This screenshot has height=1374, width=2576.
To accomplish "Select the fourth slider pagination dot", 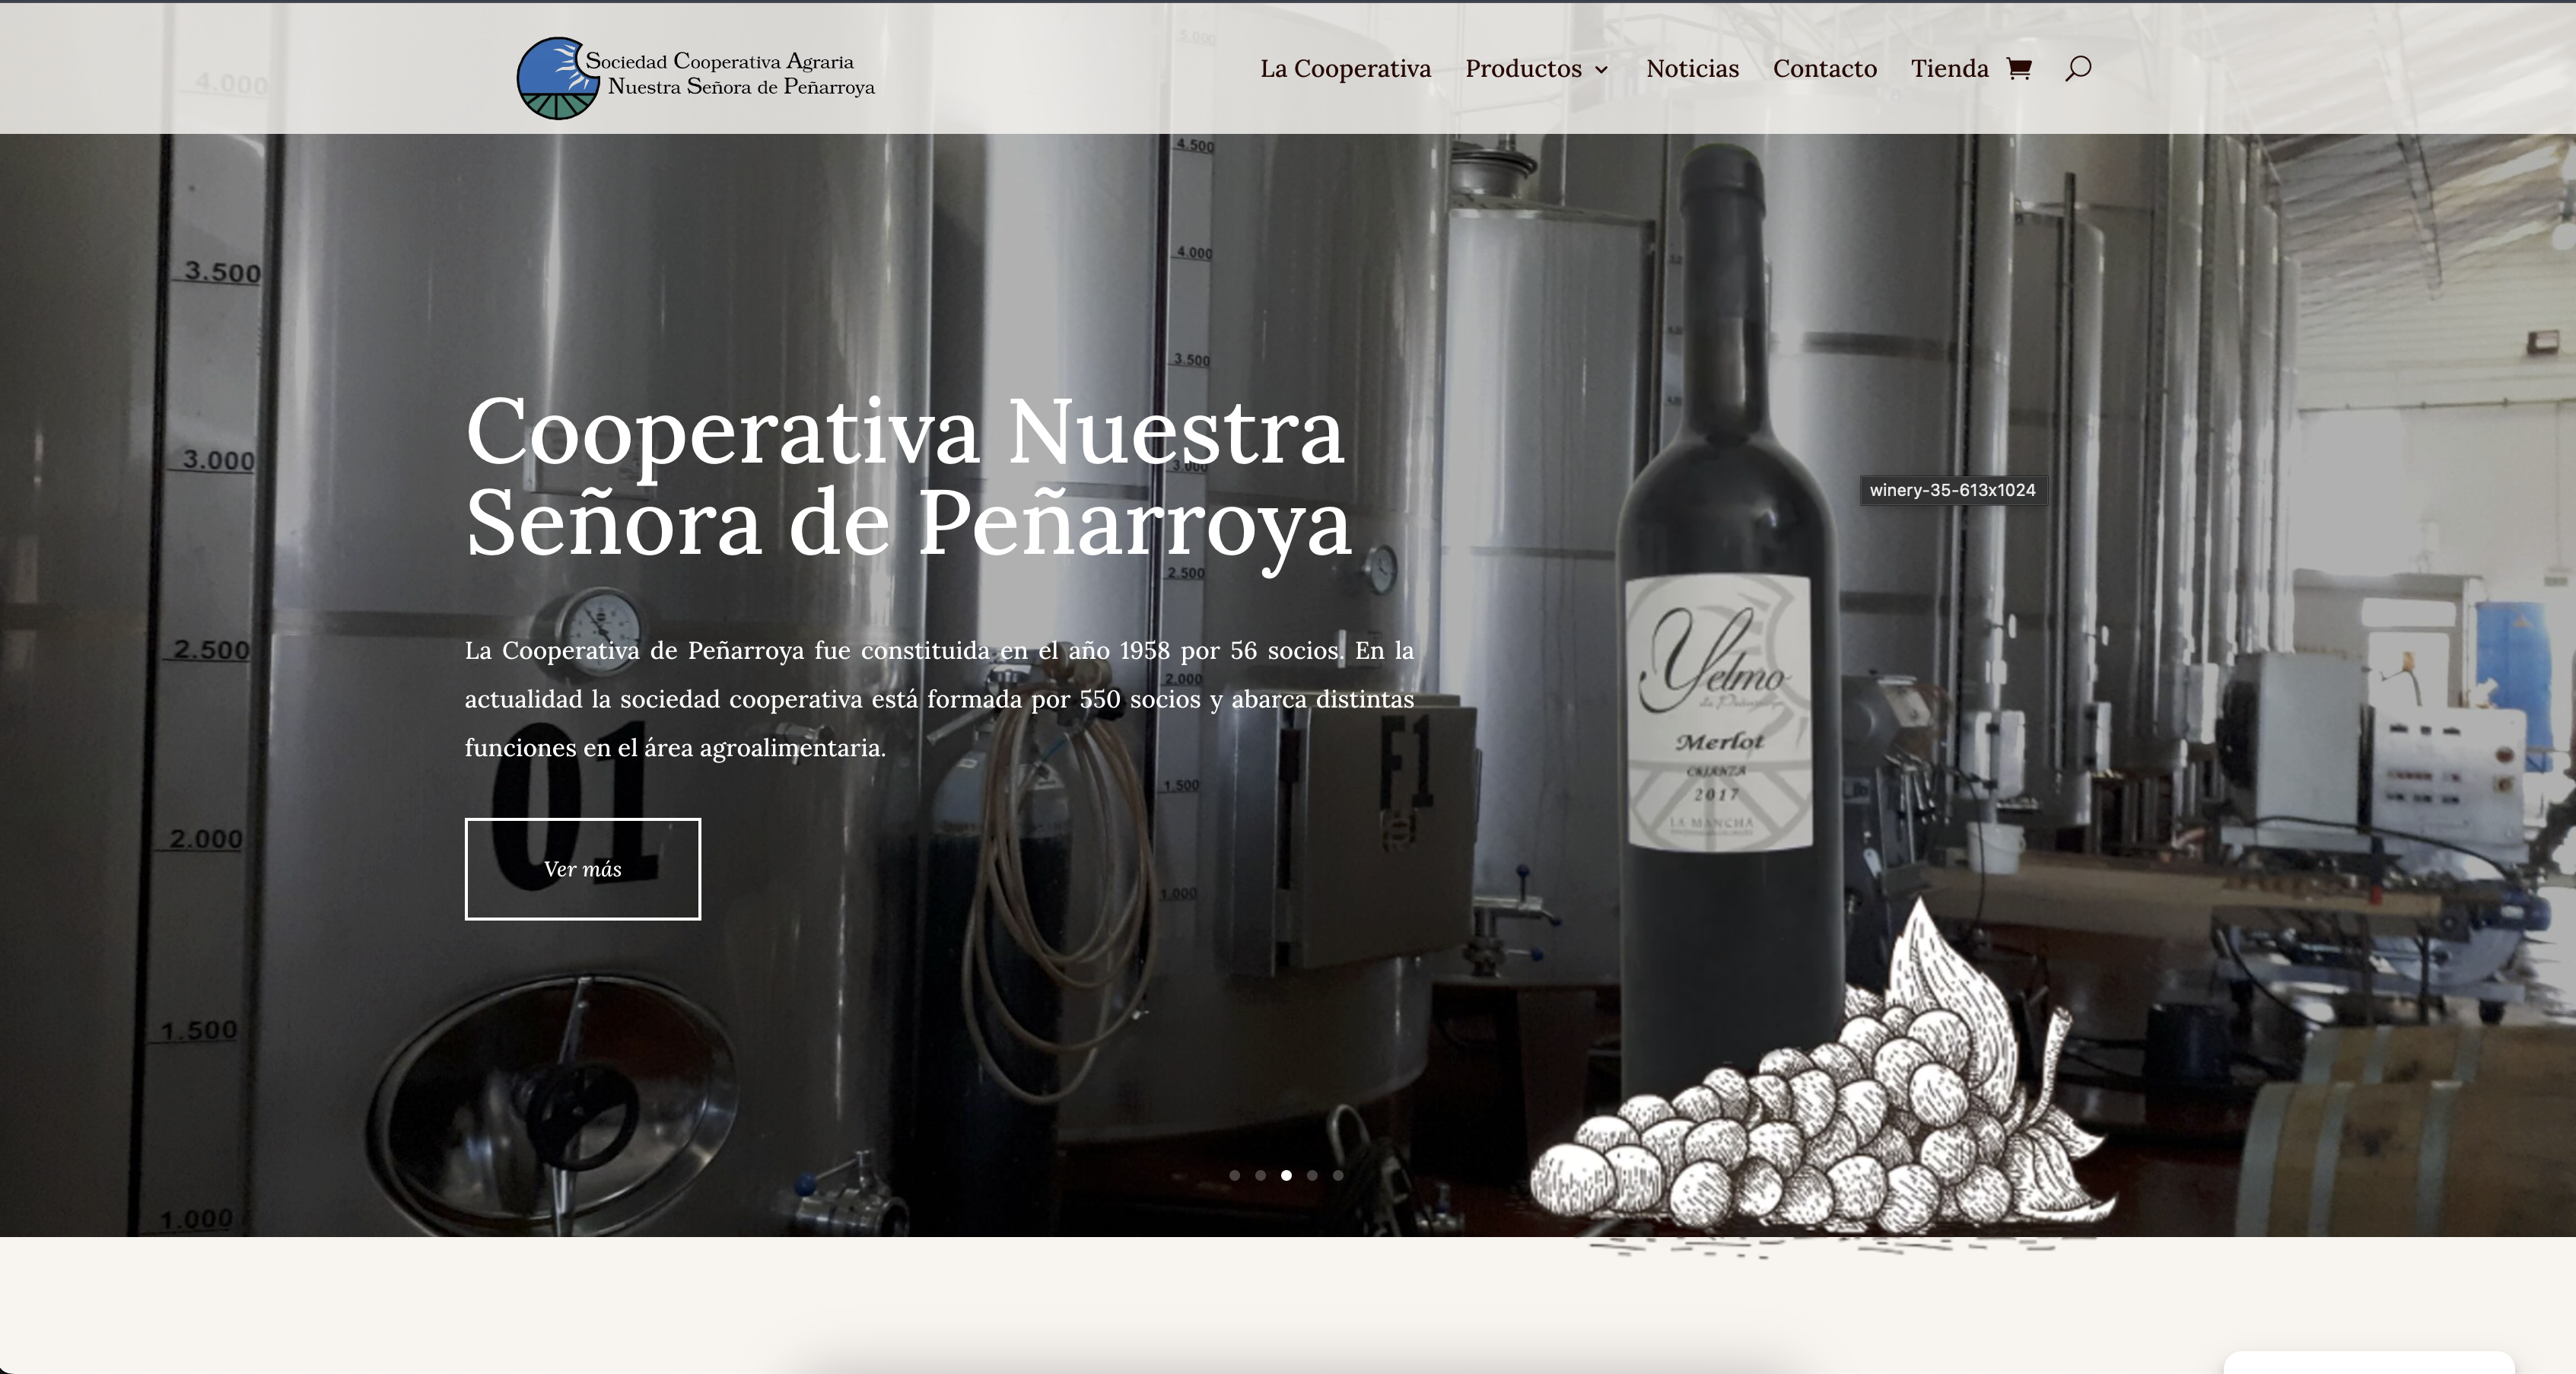I will tap(1312, 1175).
